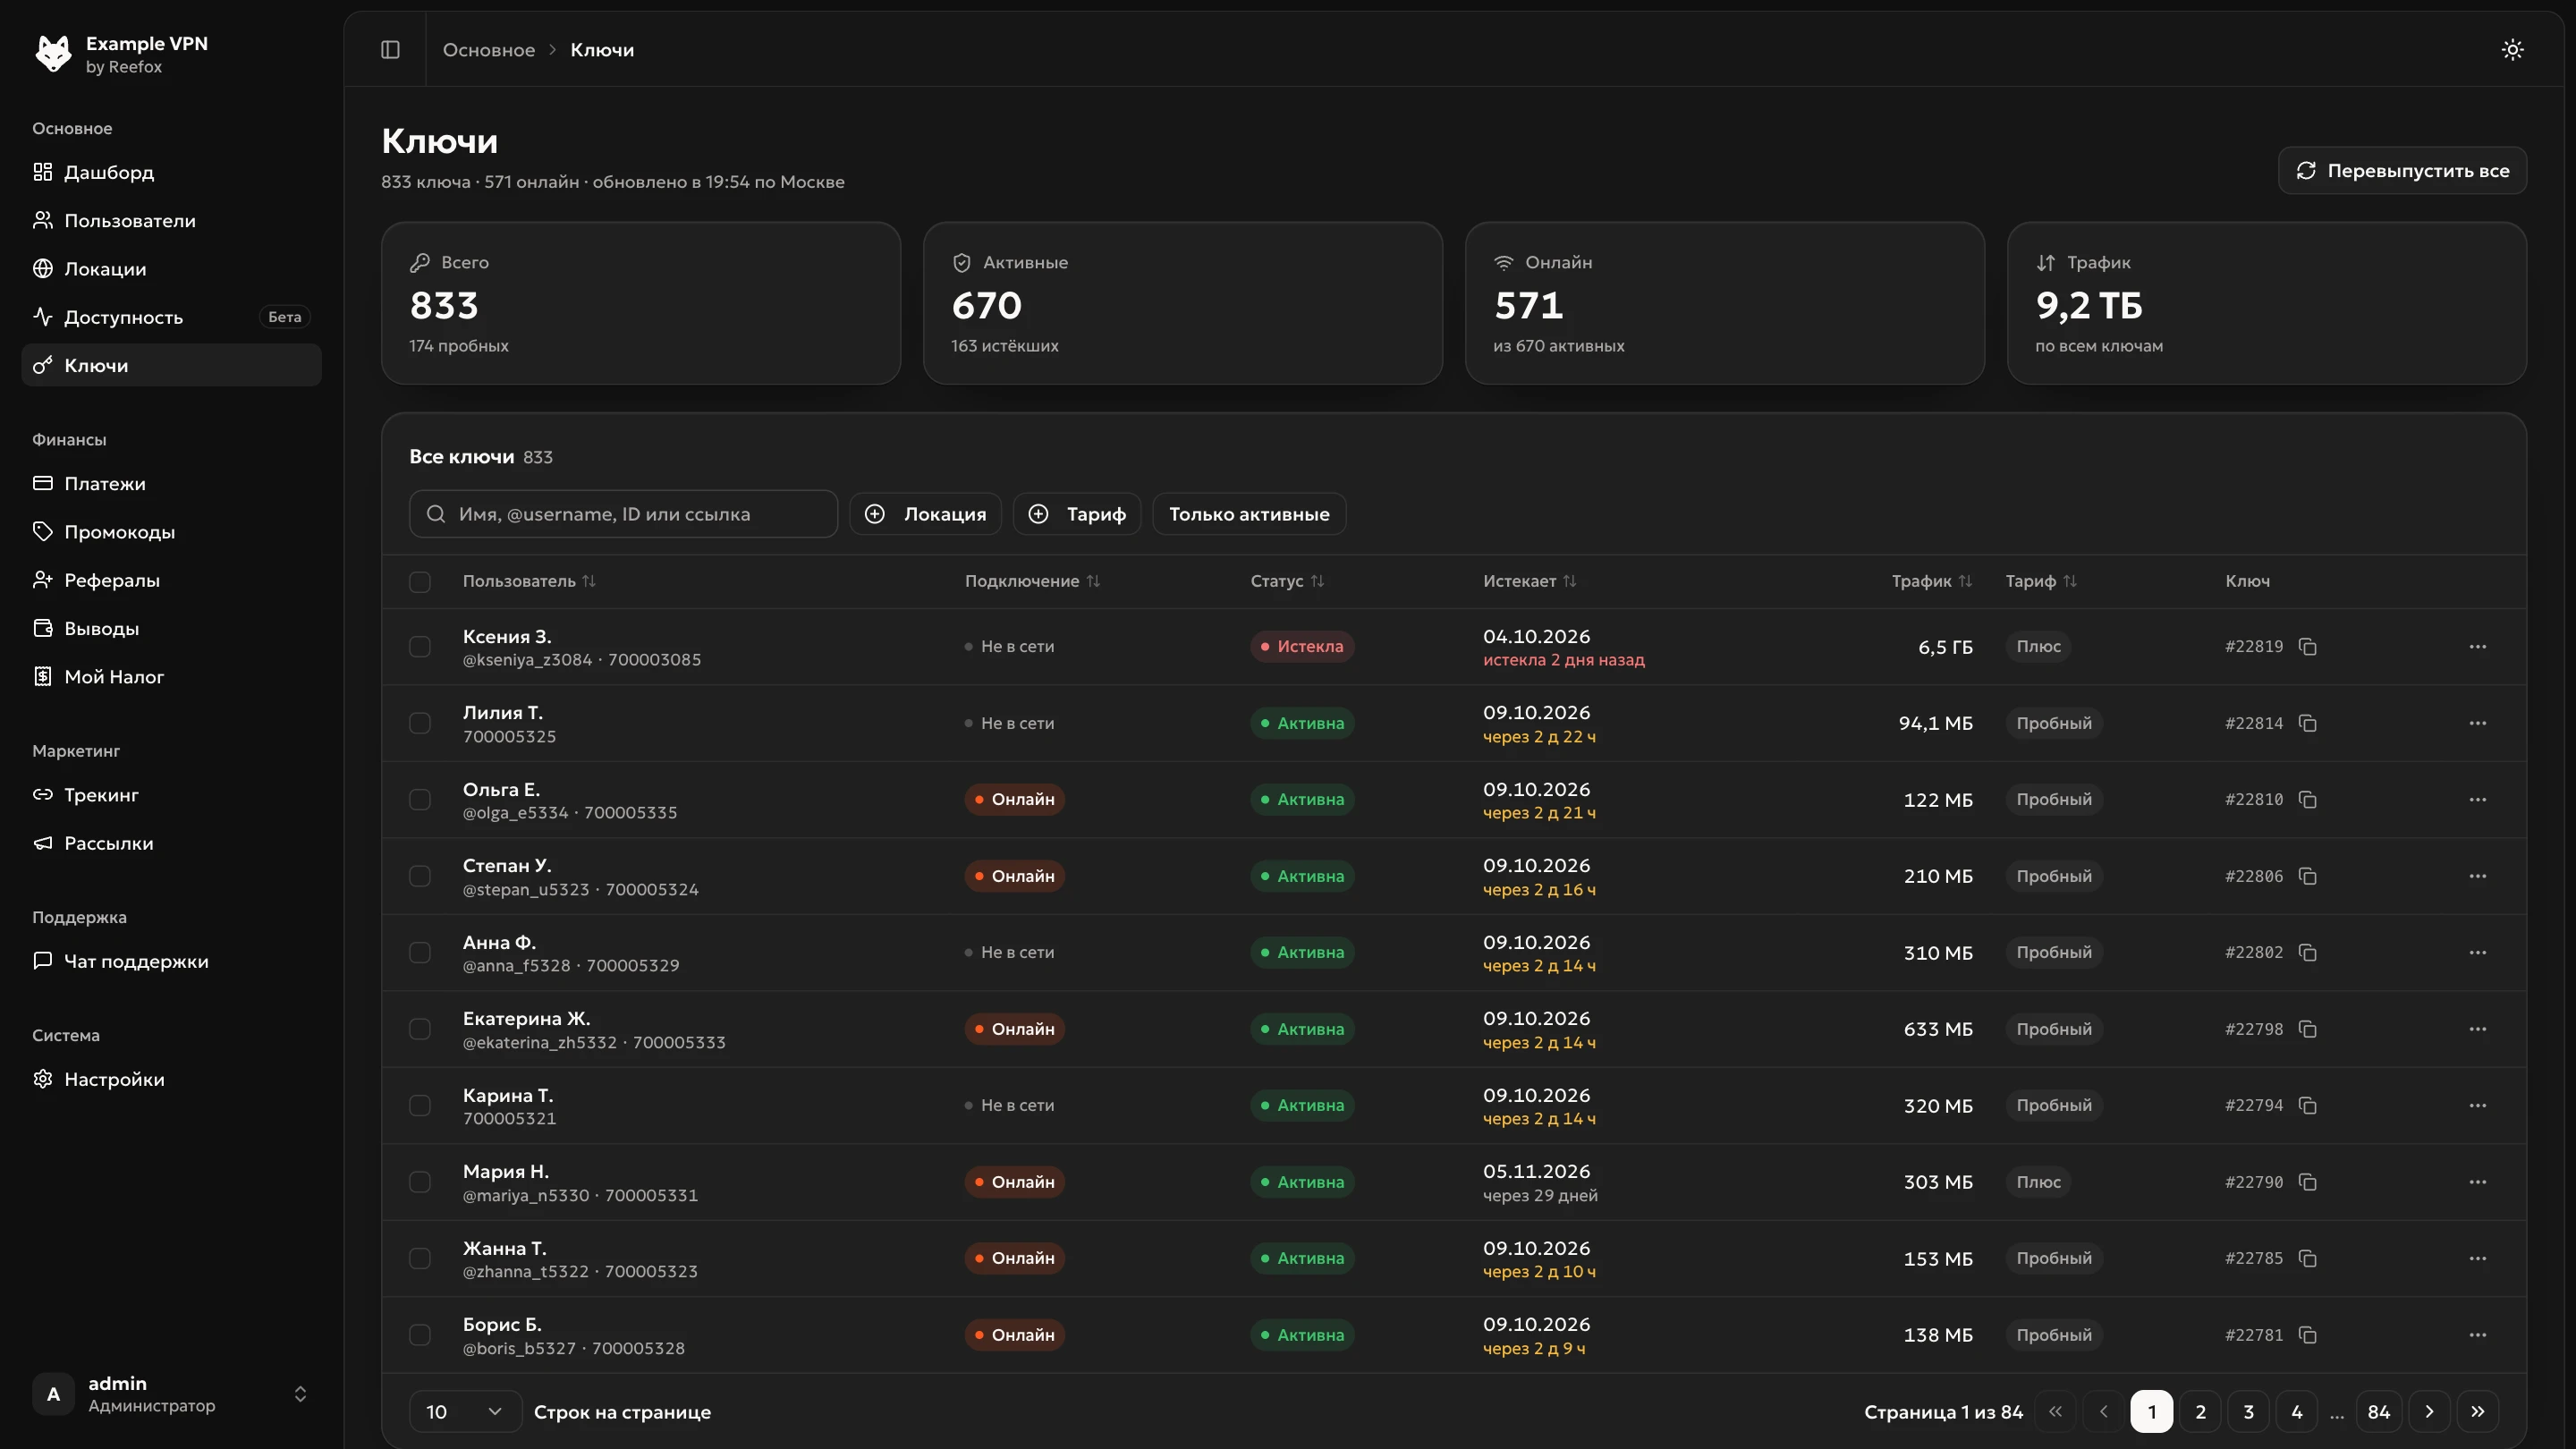The width and height of the screenshot is (2576, 1449).
Task: Go to last page double-arrow icon
Action: (2477, 1412)
